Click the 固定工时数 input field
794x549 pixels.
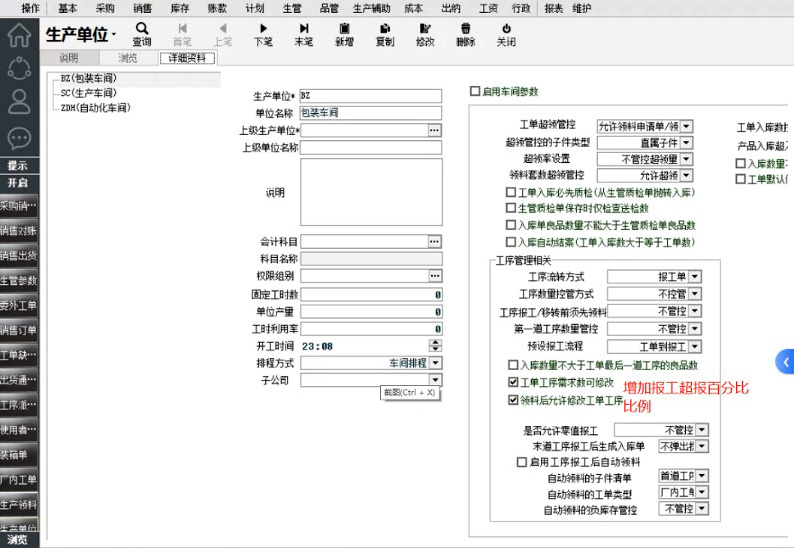pyautogui.click(x=371, y=294)
